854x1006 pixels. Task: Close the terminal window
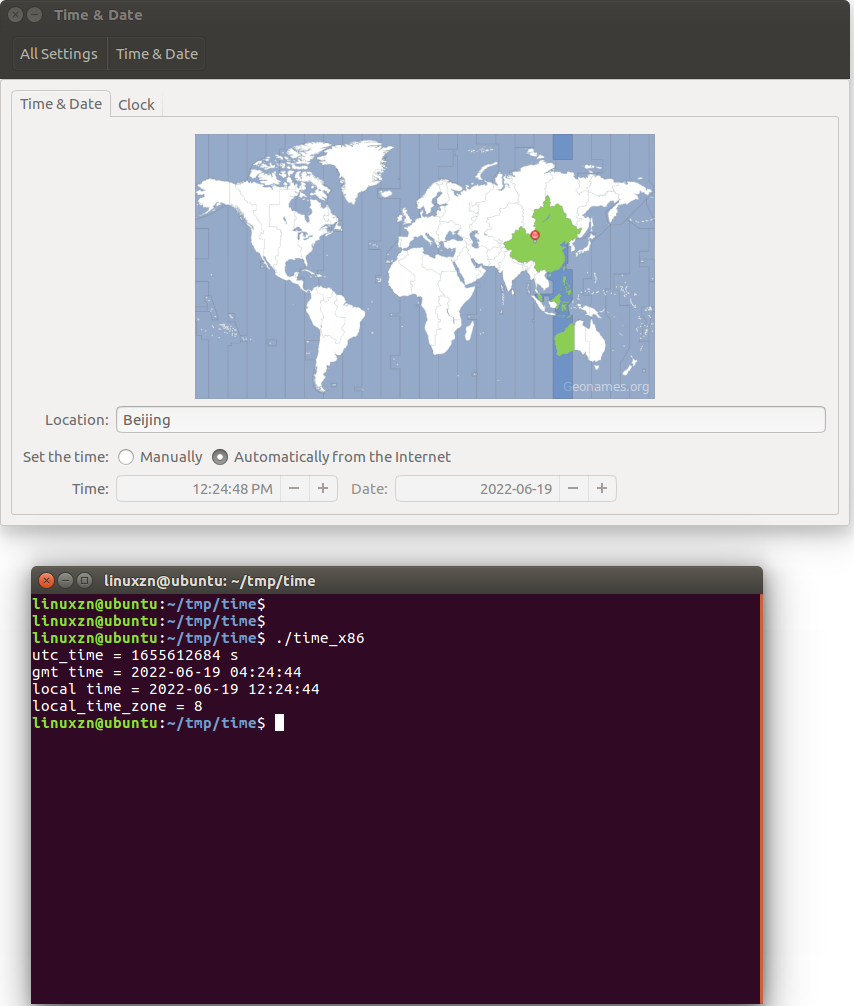(46, 581)
